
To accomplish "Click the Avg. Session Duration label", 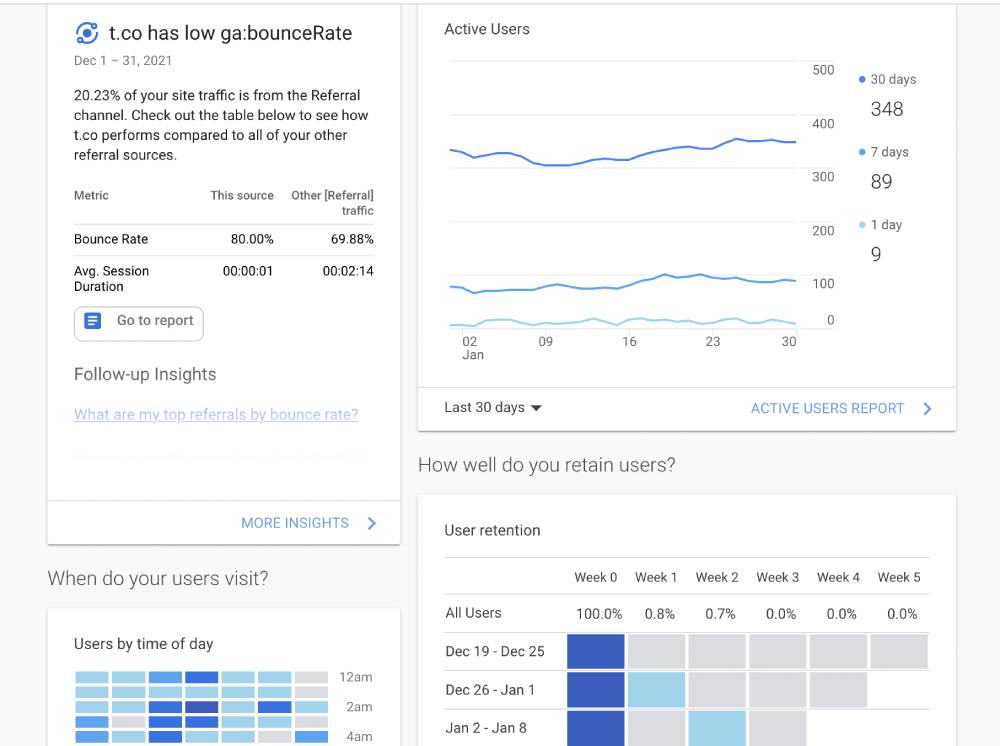I will tap(112, 279).
